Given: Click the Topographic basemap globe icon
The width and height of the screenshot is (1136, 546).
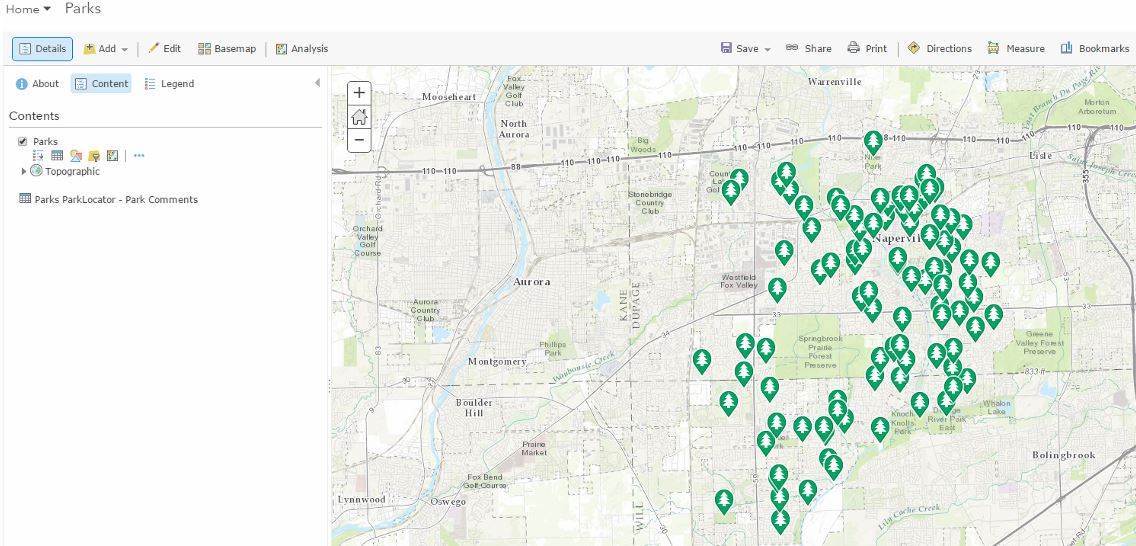Looking at the screenshot, I should (x=36, y=171).
